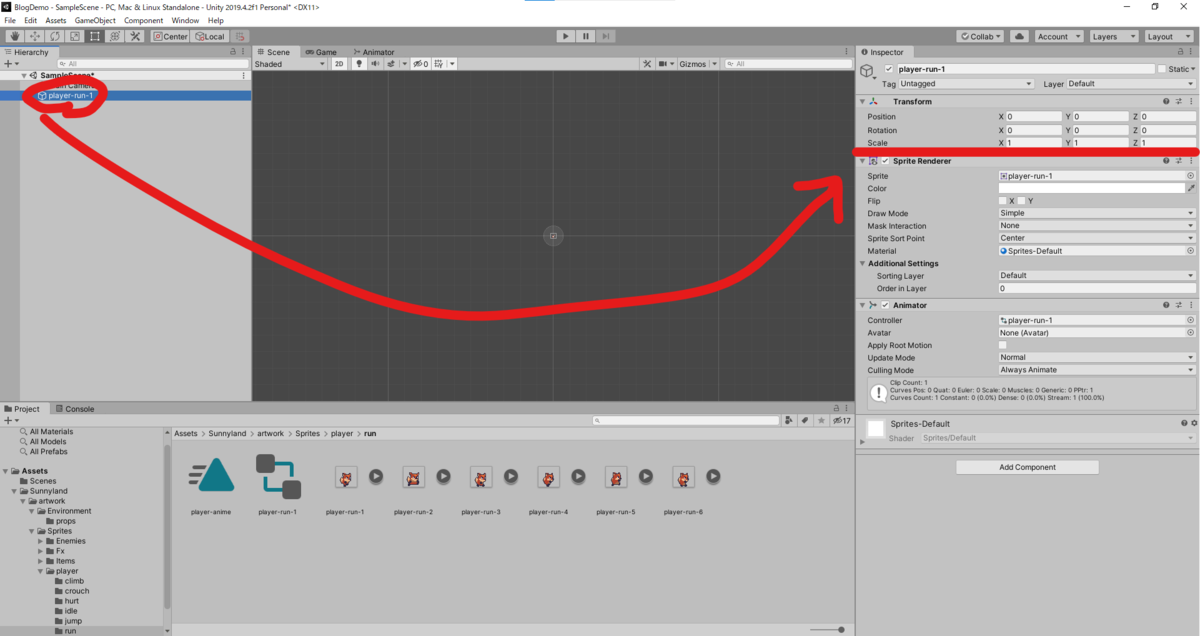This screenshot has height=636, width=1200.
Task: Toggle 2D view mode in Scene
Action: 339,64
